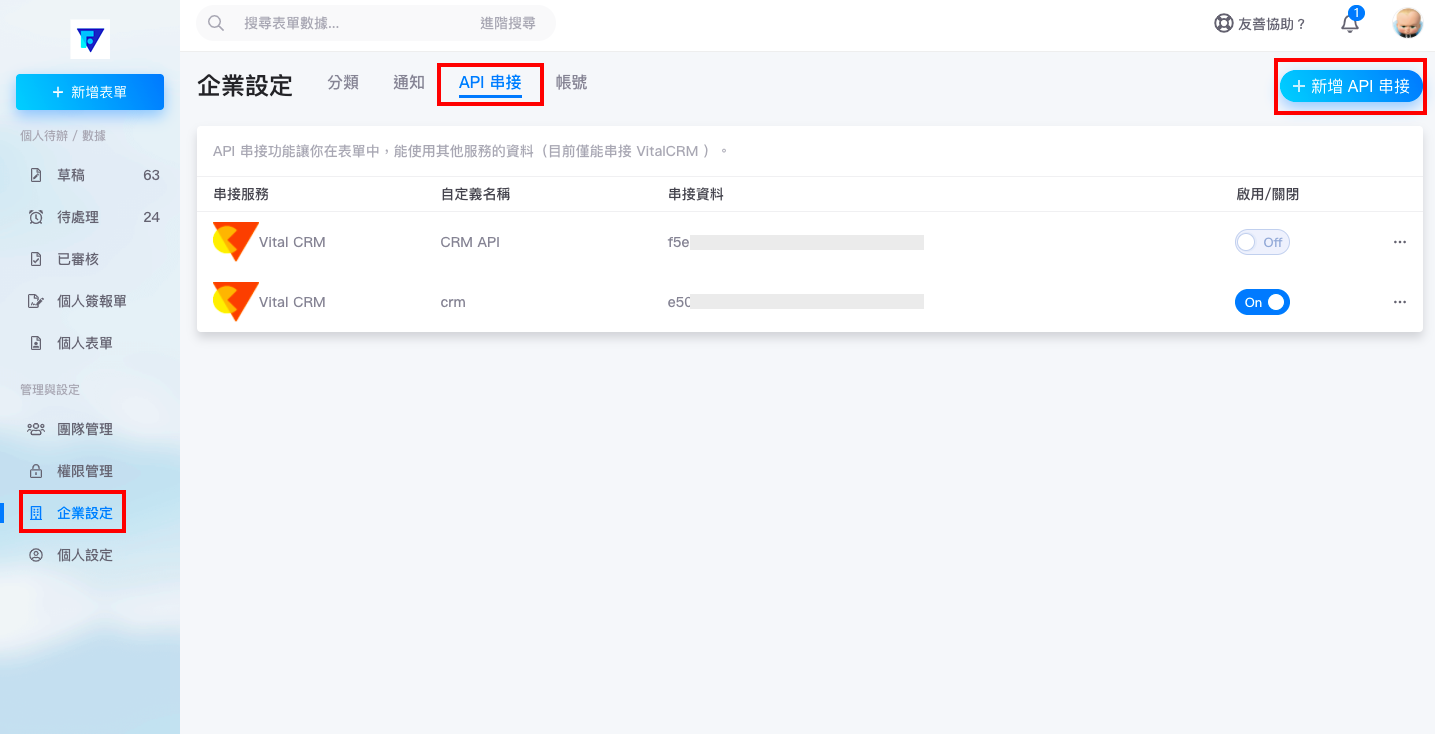The height and width of the screenshot is (734, 1435).
Task: Open the 草稿 drafts list
Action: [71, 175]
